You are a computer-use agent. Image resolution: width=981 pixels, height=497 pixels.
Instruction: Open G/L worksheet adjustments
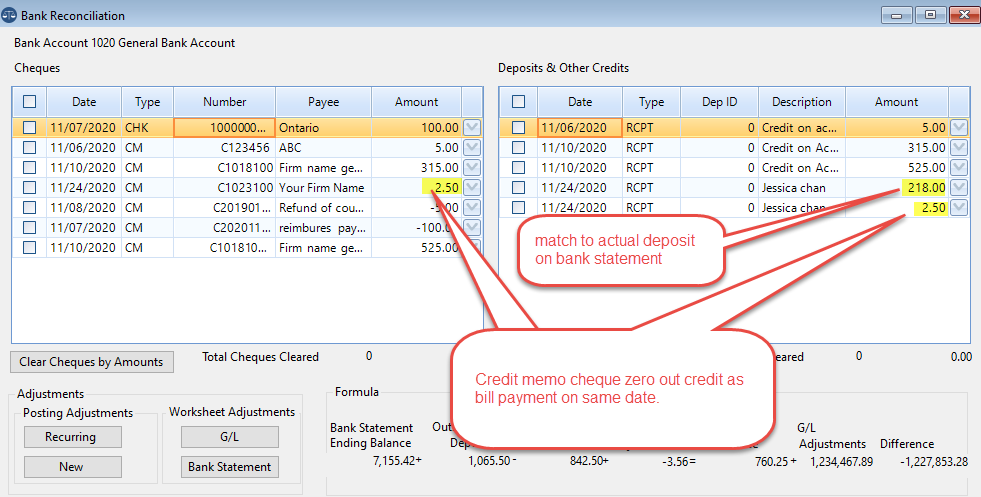[x=230, y=437]
